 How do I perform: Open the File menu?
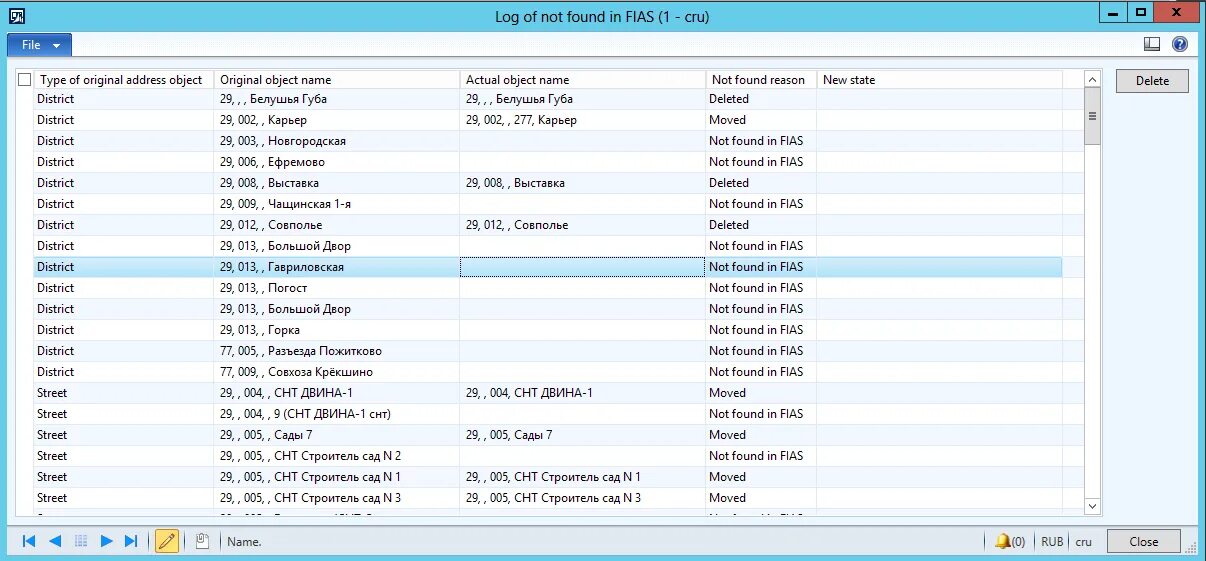tap(39, 45)
